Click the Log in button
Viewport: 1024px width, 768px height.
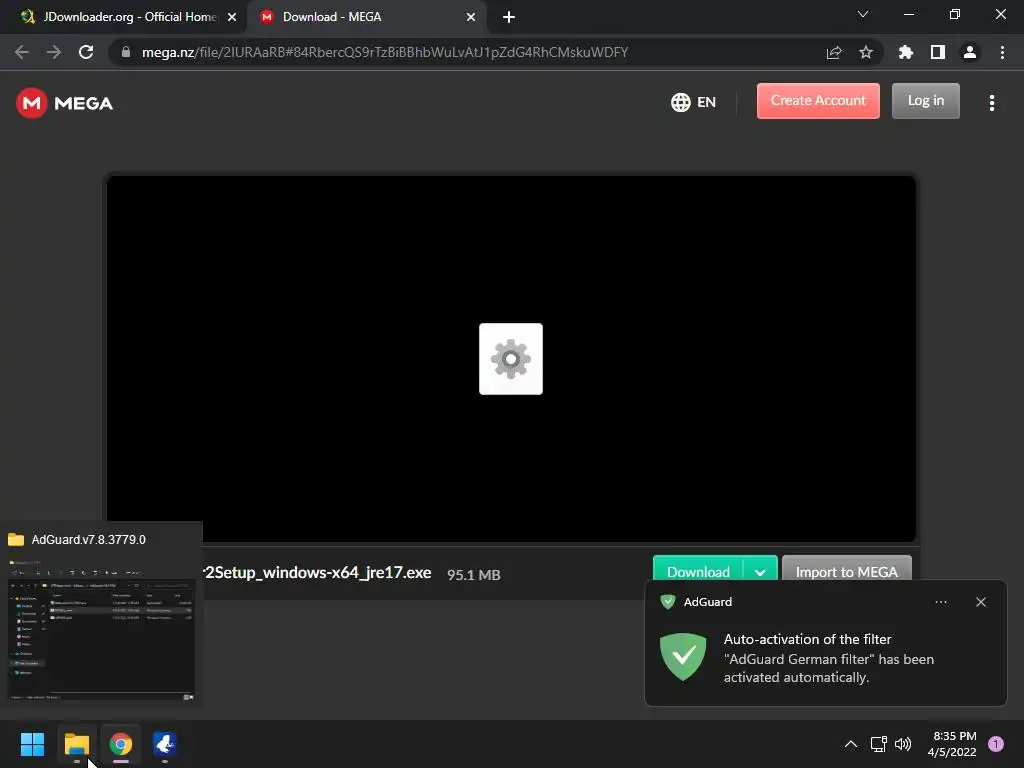tap(925, 101)
